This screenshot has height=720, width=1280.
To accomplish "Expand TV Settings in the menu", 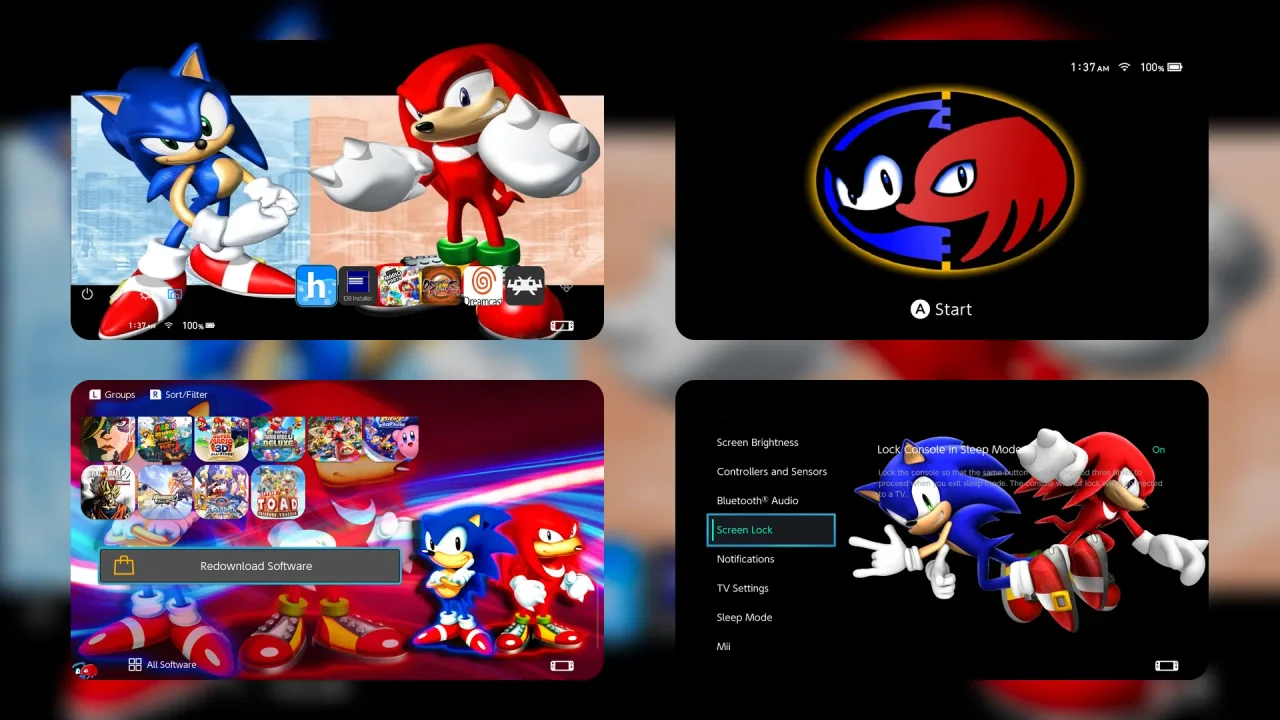I will [742, 588].
